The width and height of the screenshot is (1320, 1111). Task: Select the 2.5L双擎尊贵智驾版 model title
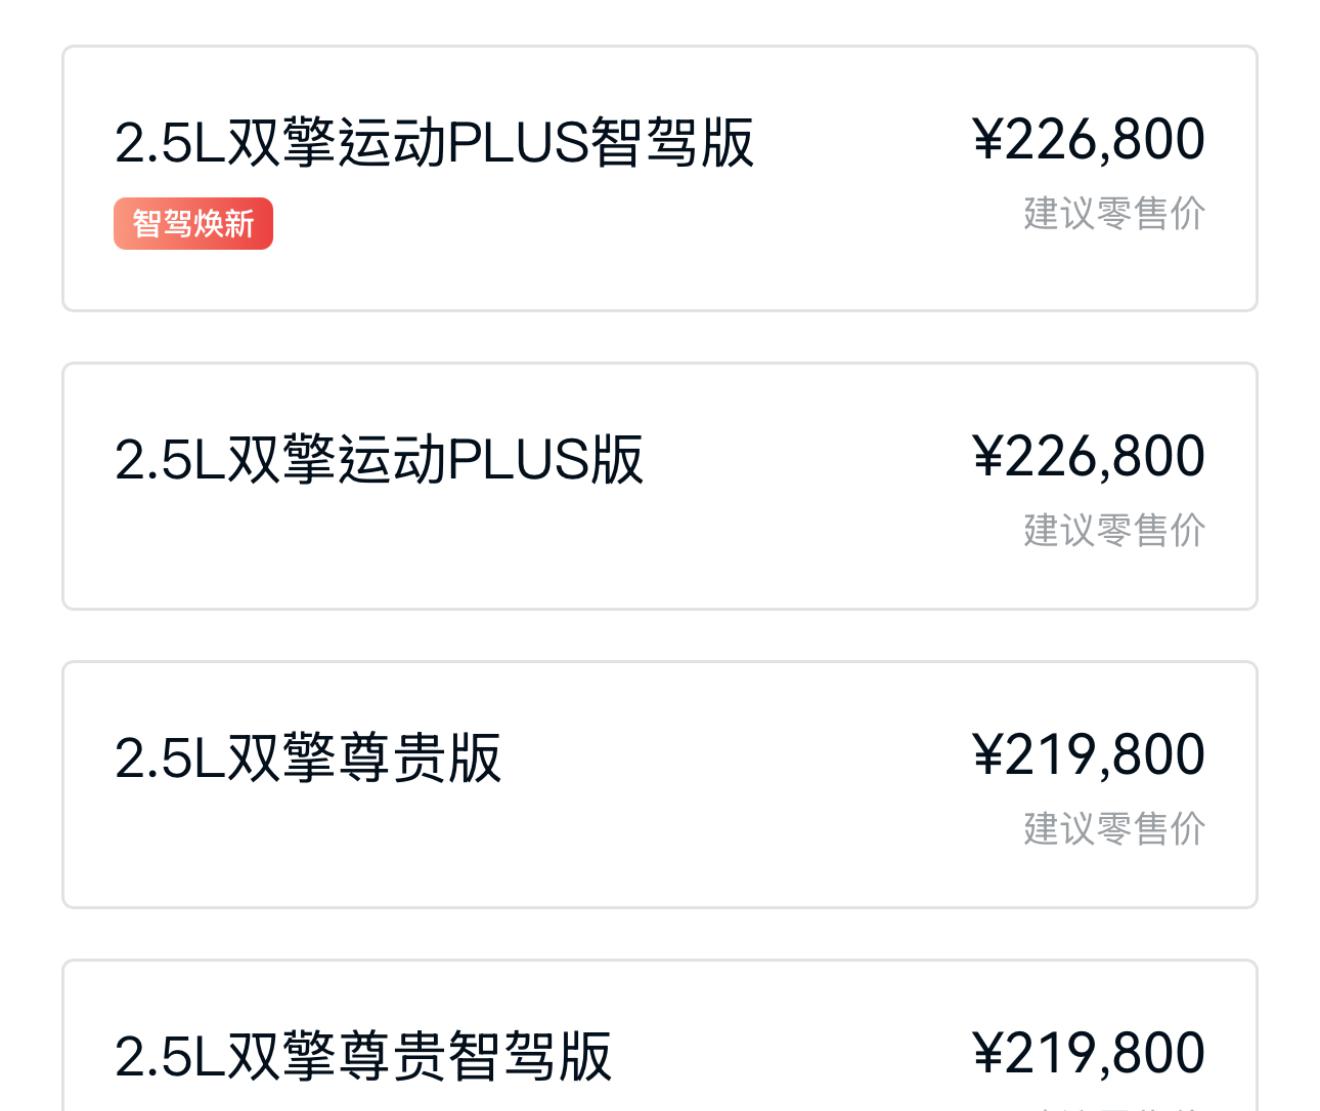click(x=363, y=1056)
